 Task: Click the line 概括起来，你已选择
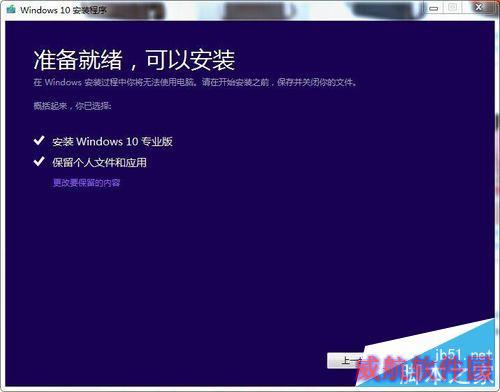point(72,106)
